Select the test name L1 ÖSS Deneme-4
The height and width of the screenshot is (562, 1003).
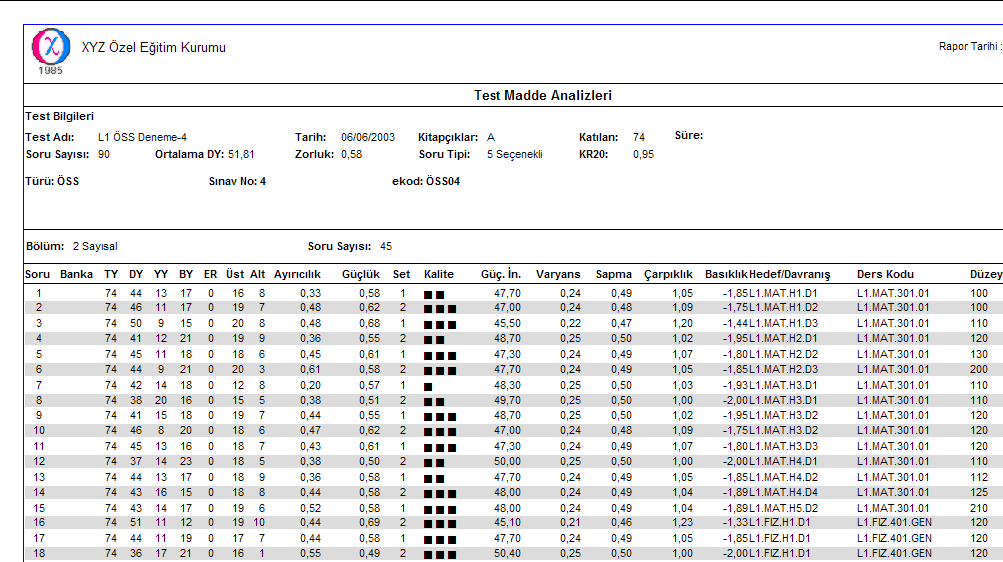click(x=142, y=137)
